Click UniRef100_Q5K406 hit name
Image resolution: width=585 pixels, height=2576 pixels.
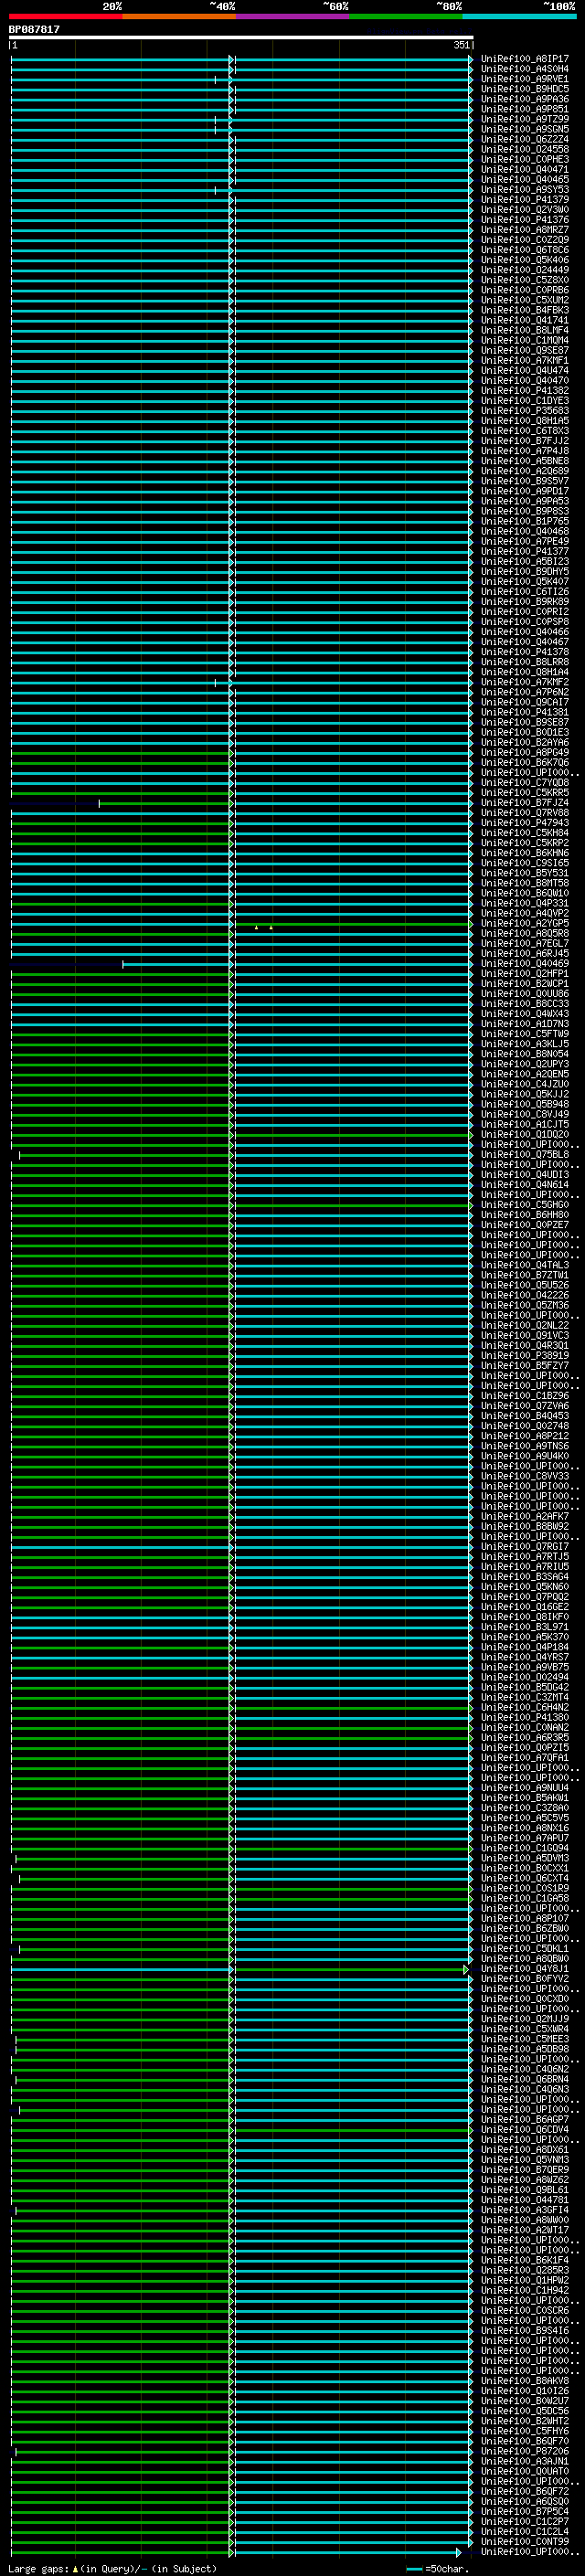pos(524,260)
